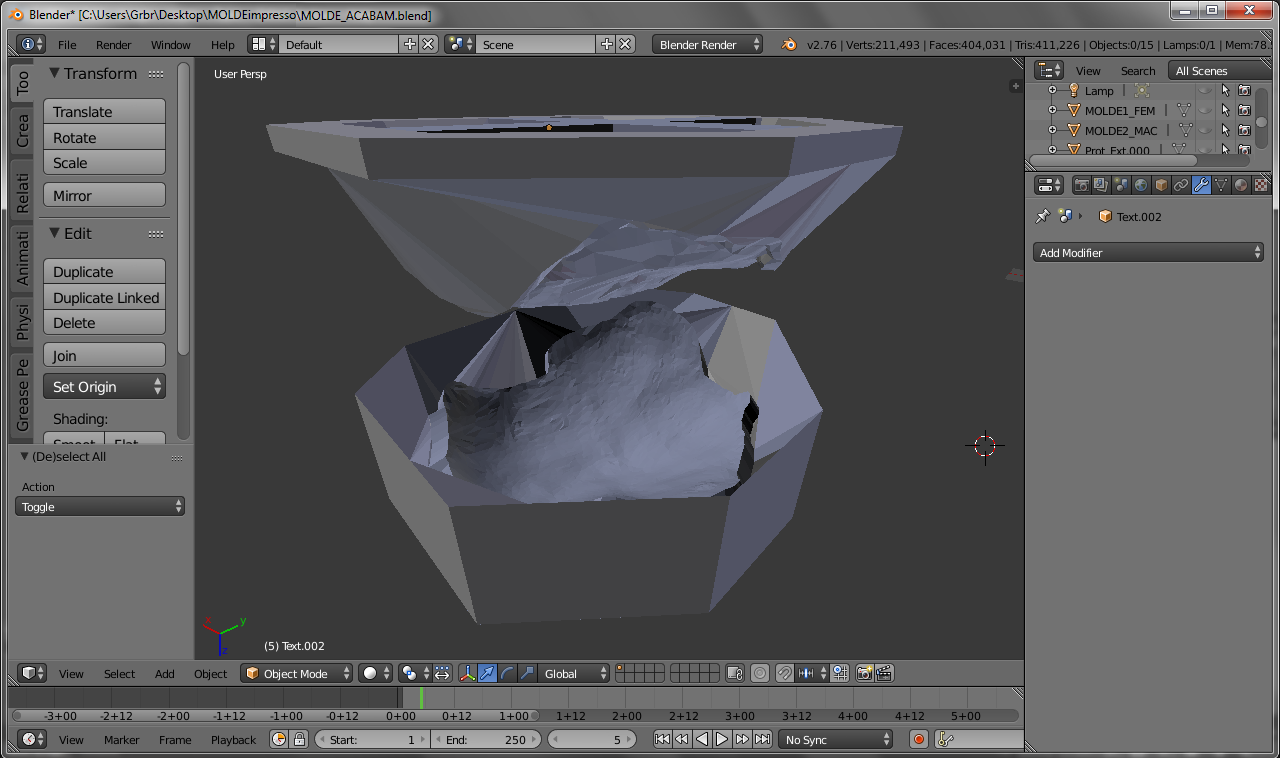This screenshot has height=758, width=1280.
Task: Open the File menu
Action: (67, 45)
